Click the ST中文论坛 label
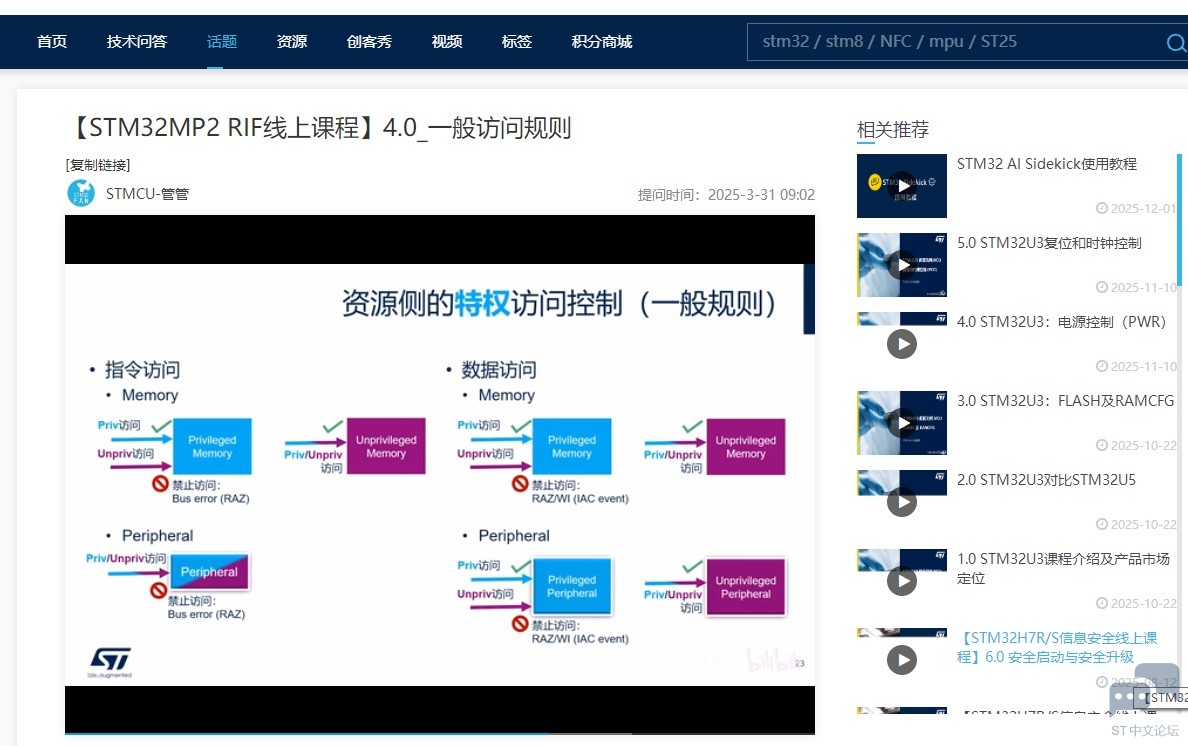This screenshot has height=746, width=1188. pos(1144,731)
